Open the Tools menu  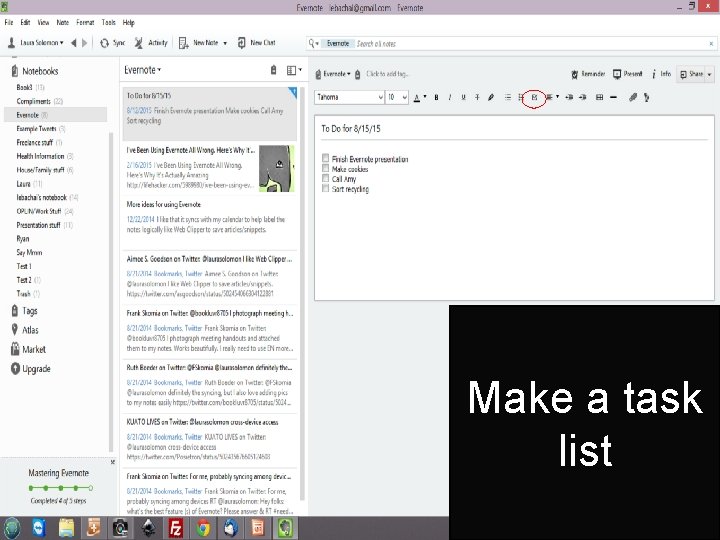point(108,22)
